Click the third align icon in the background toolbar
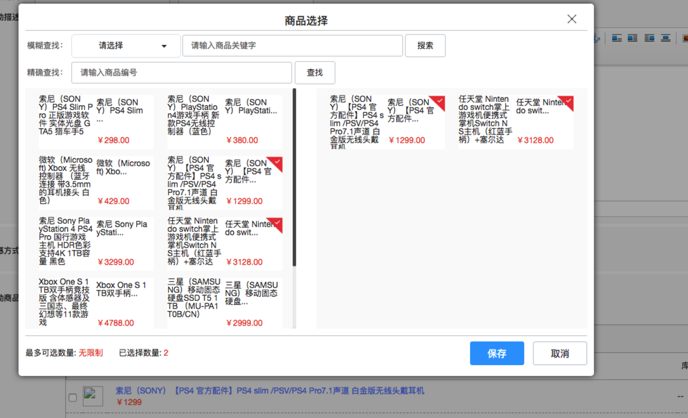 click(x=649, y=38)
